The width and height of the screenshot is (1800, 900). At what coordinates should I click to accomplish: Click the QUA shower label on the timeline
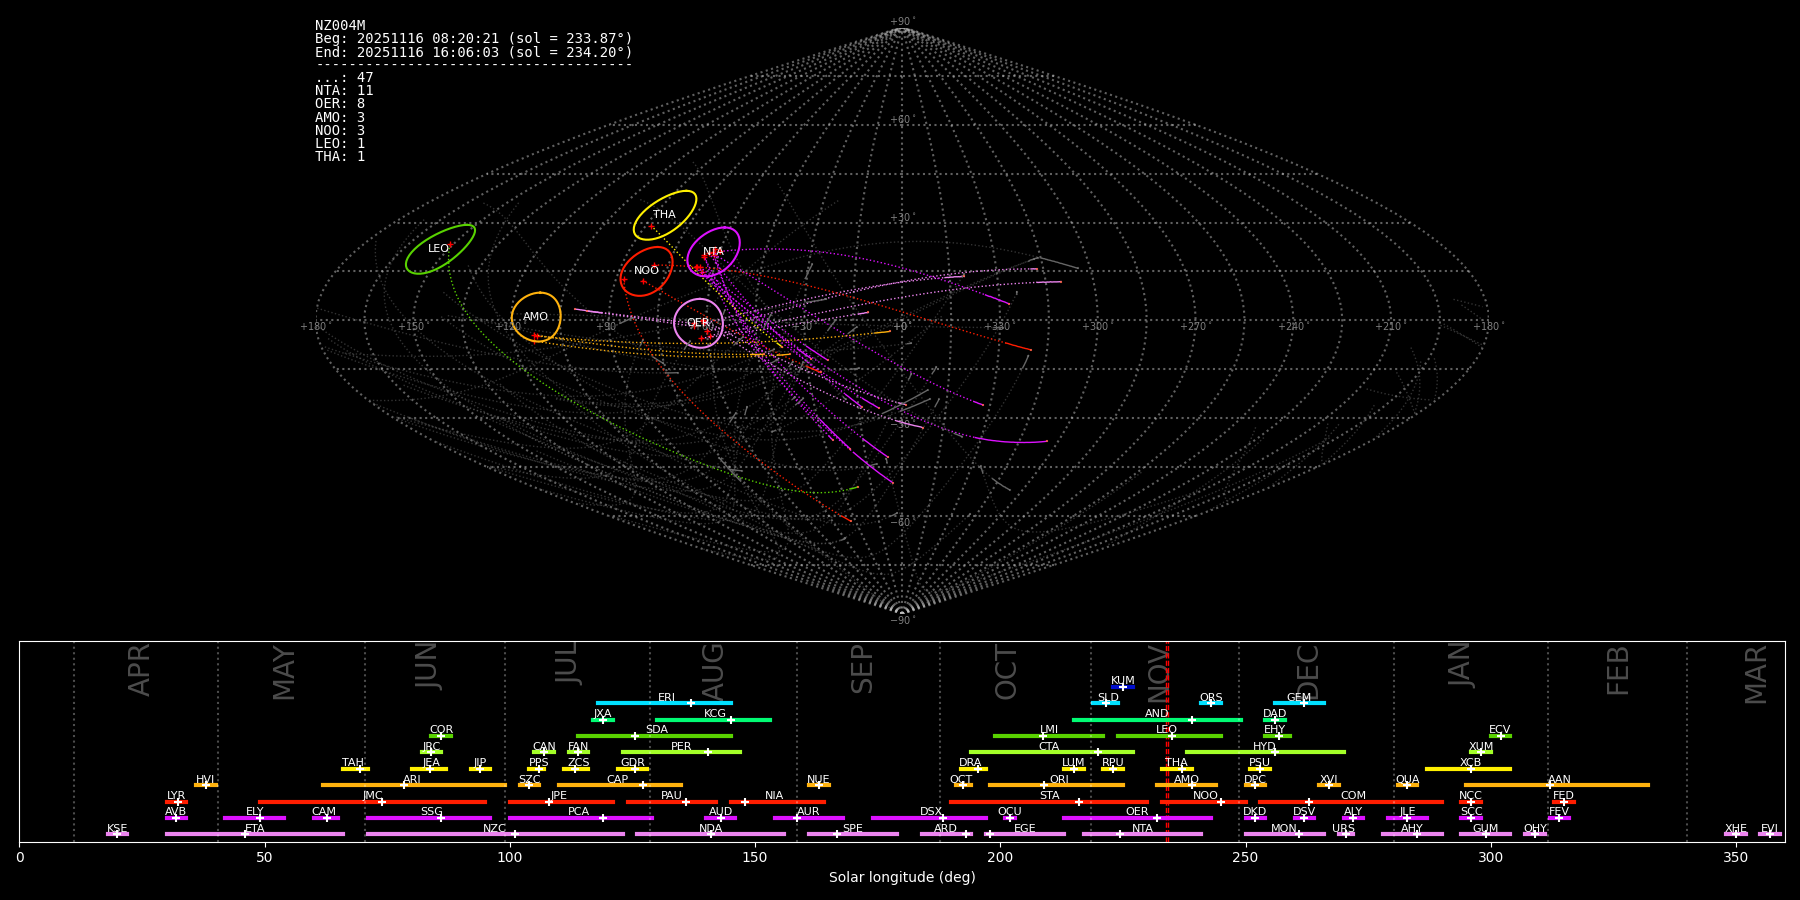click(1408, 780)
